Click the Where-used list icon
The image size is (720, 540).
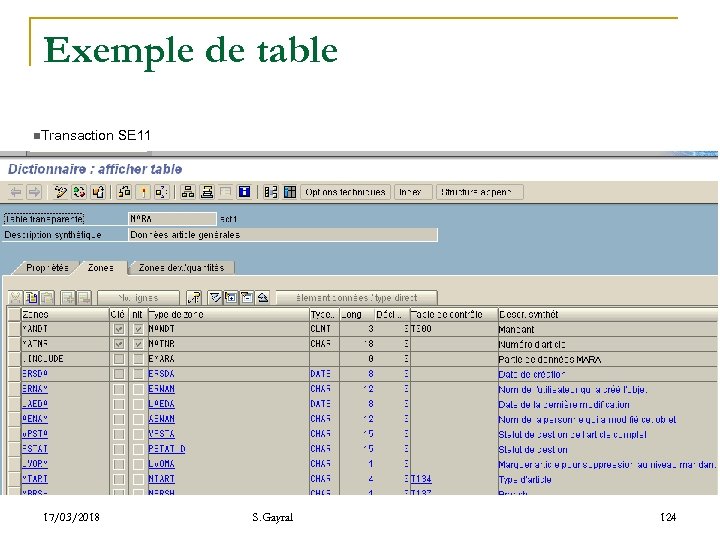pos(161,192)
